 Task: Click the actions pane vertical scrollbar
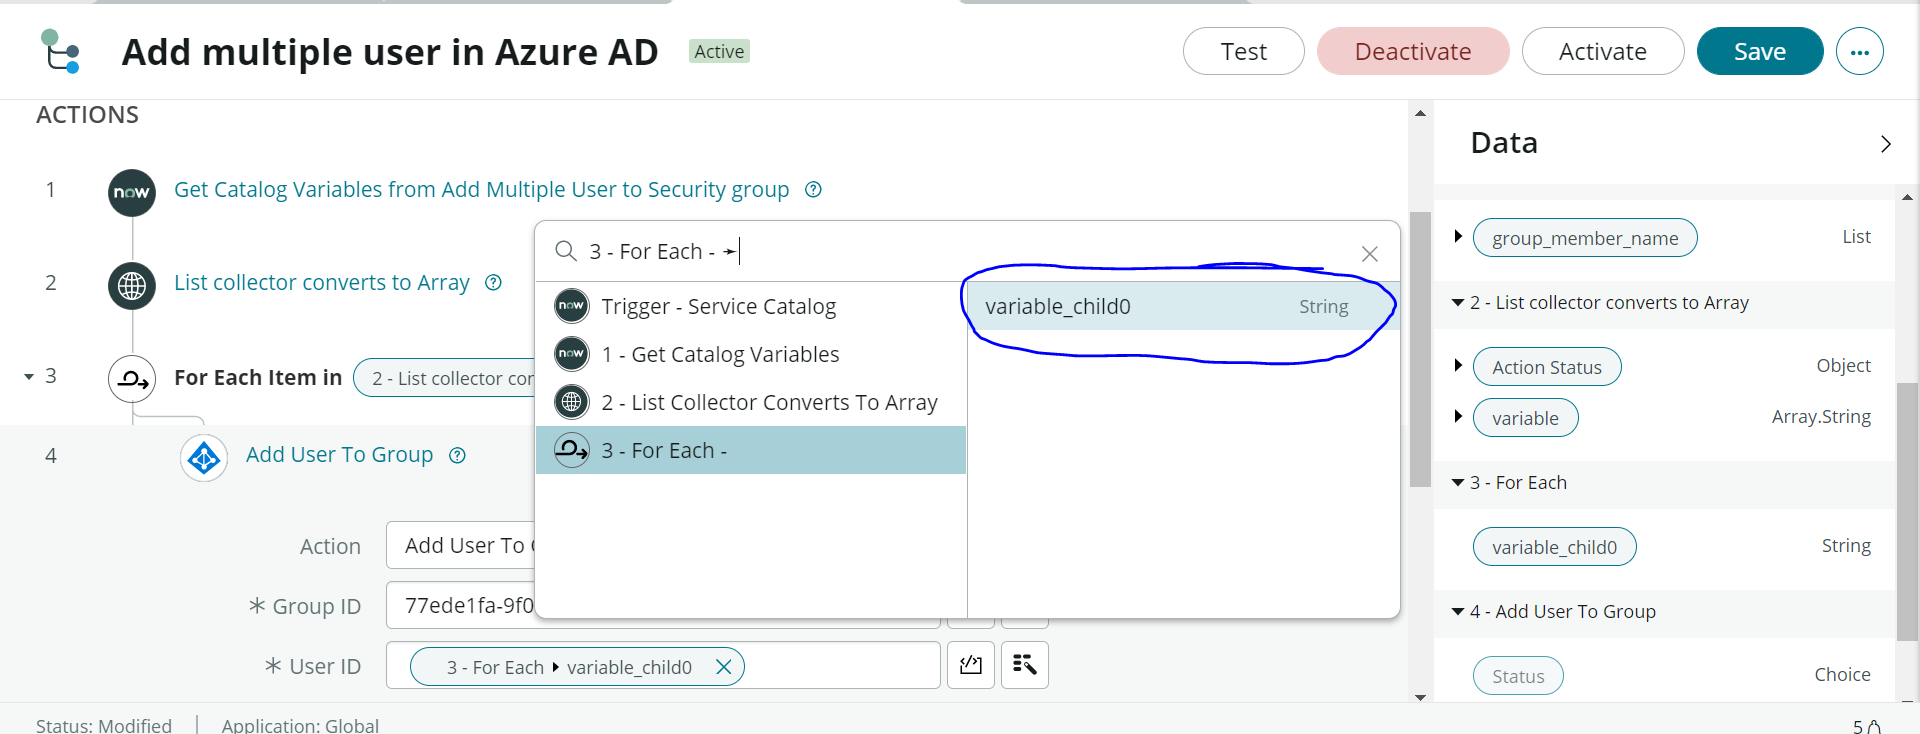tap(1420, 350)
